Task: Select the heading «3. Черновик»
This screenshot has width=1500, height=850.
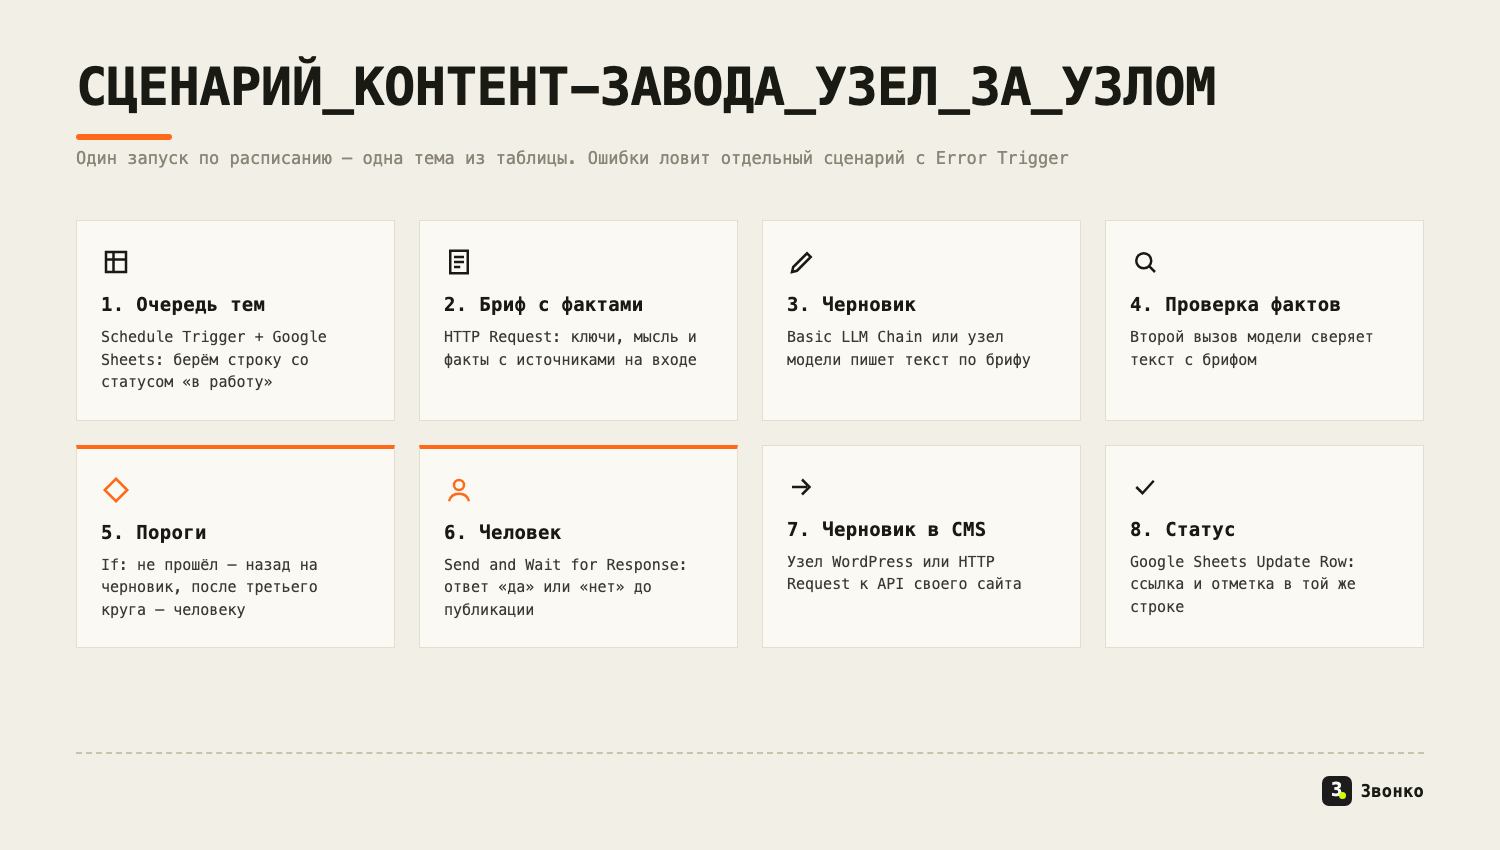Action: click(851, 305)
